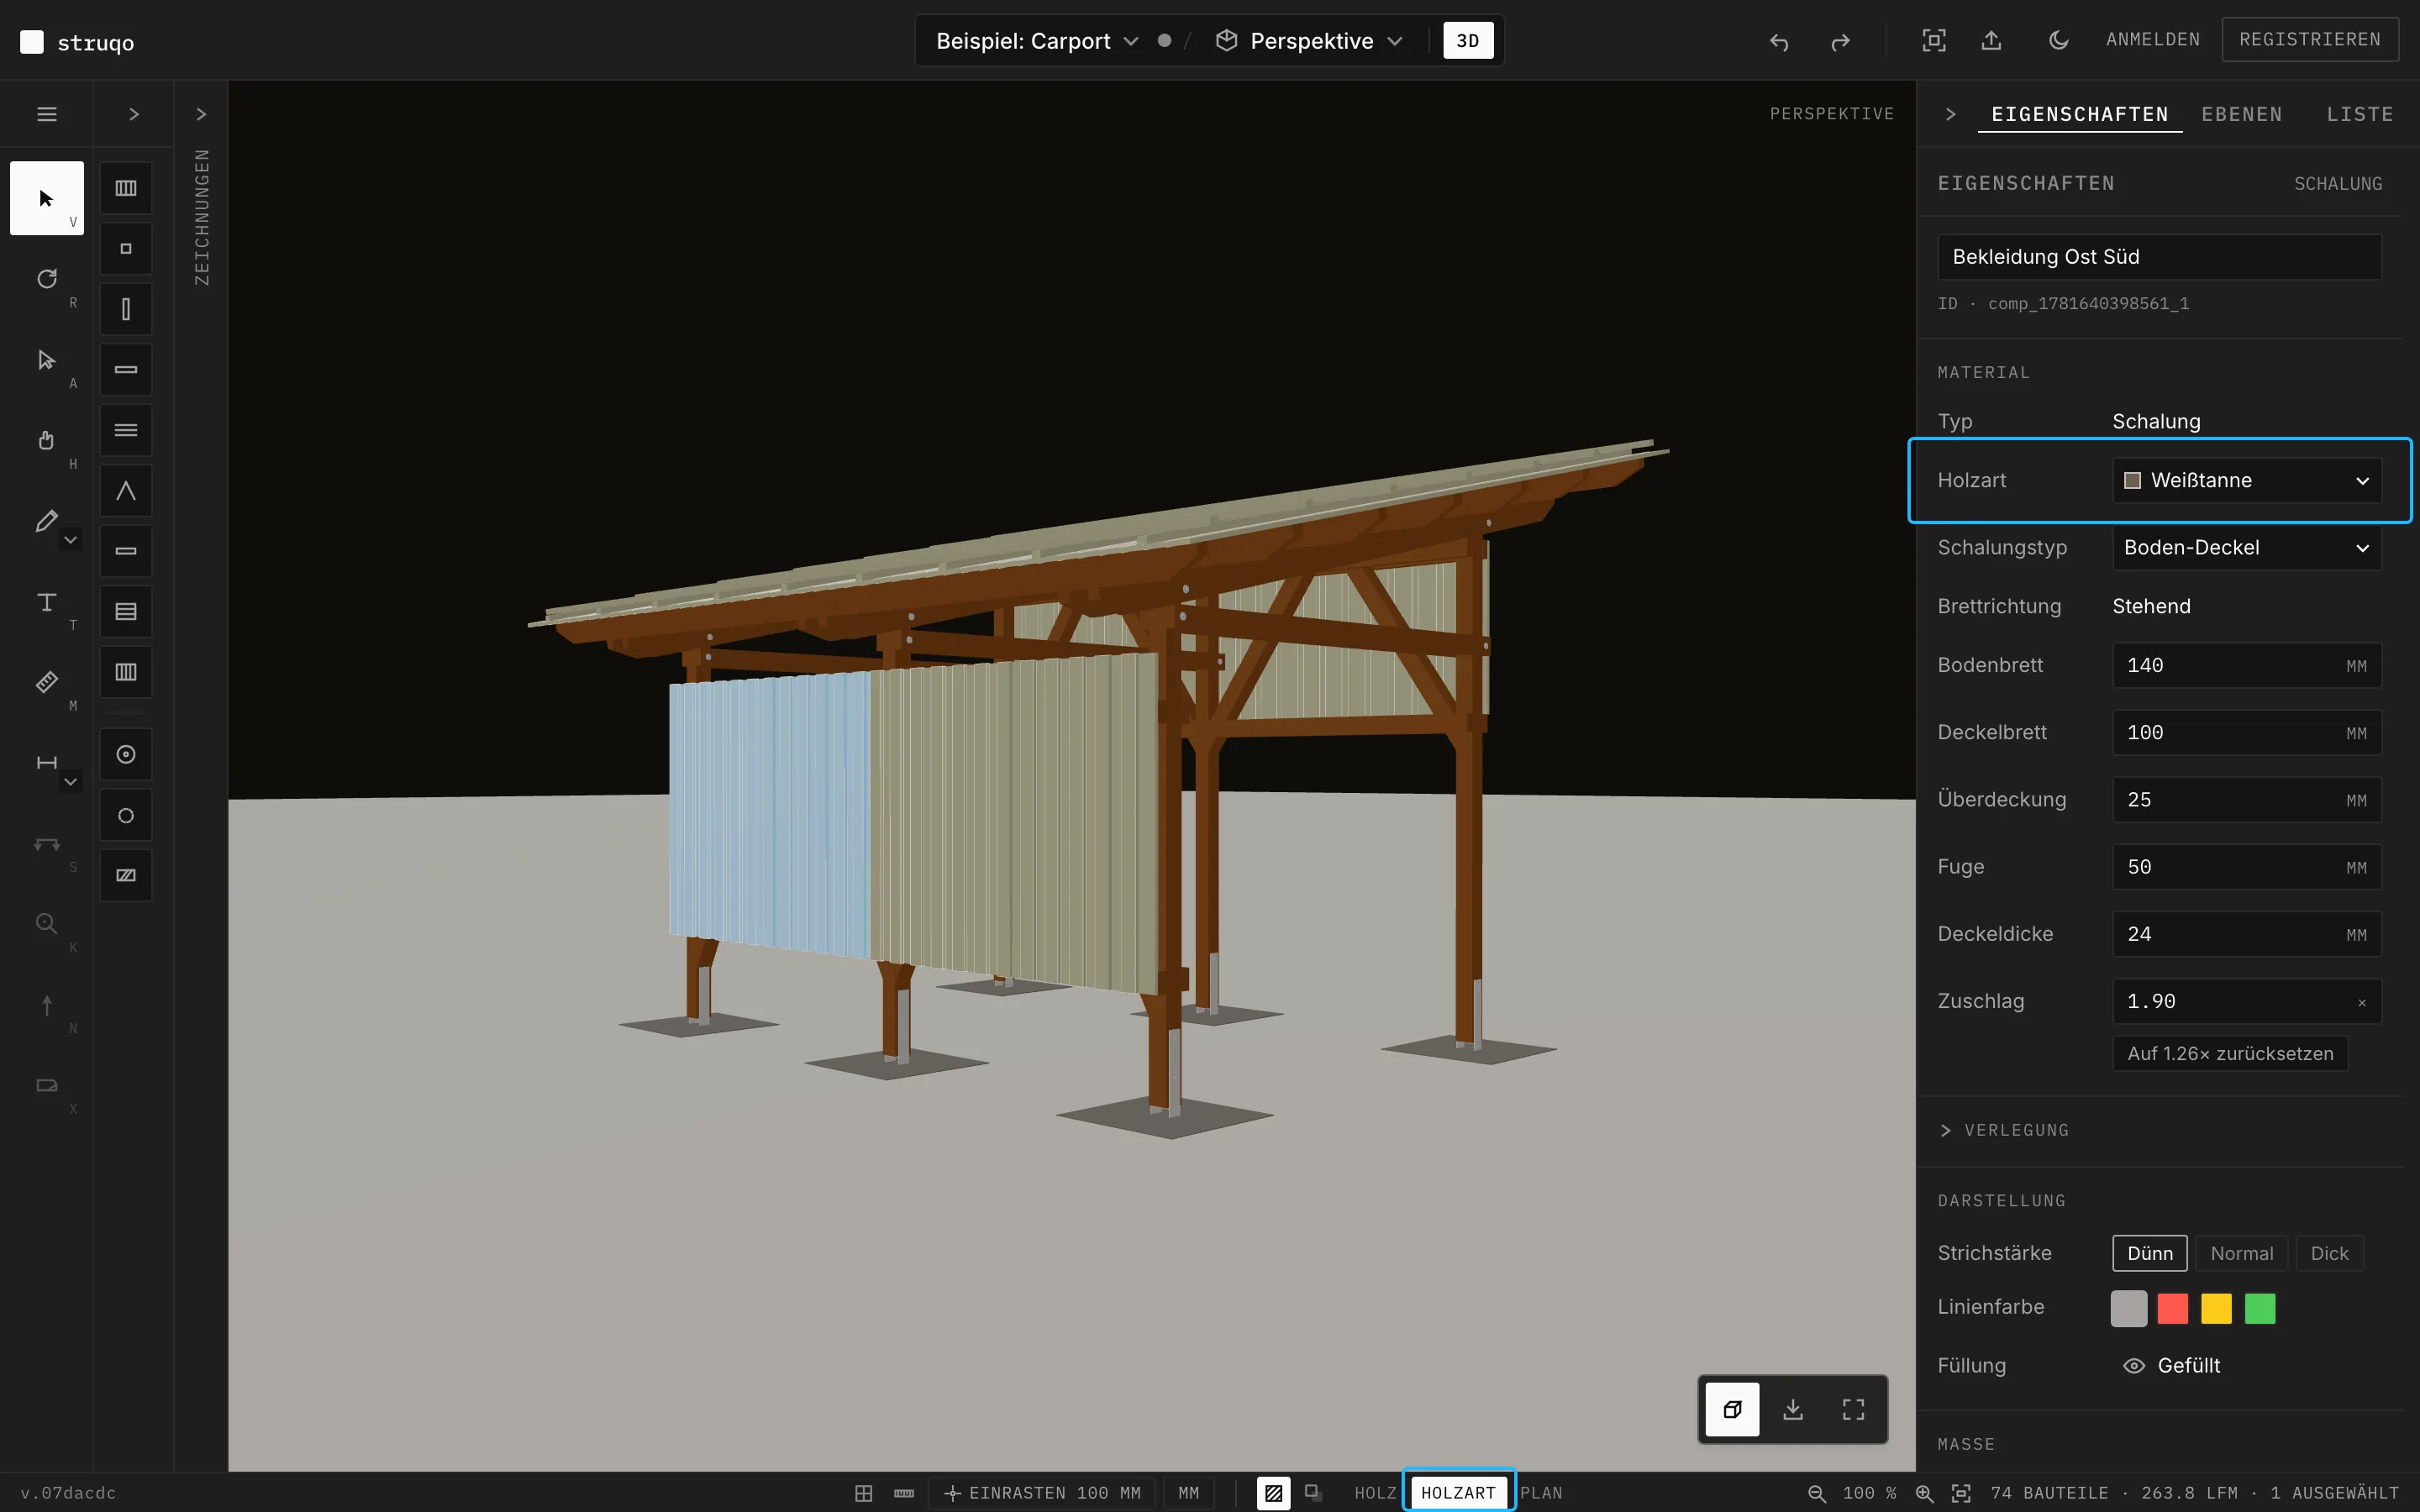The height and width of the screenshot is (1512, 2420).
Task: Download the 3D view image
Action: coord(1793,1409)
